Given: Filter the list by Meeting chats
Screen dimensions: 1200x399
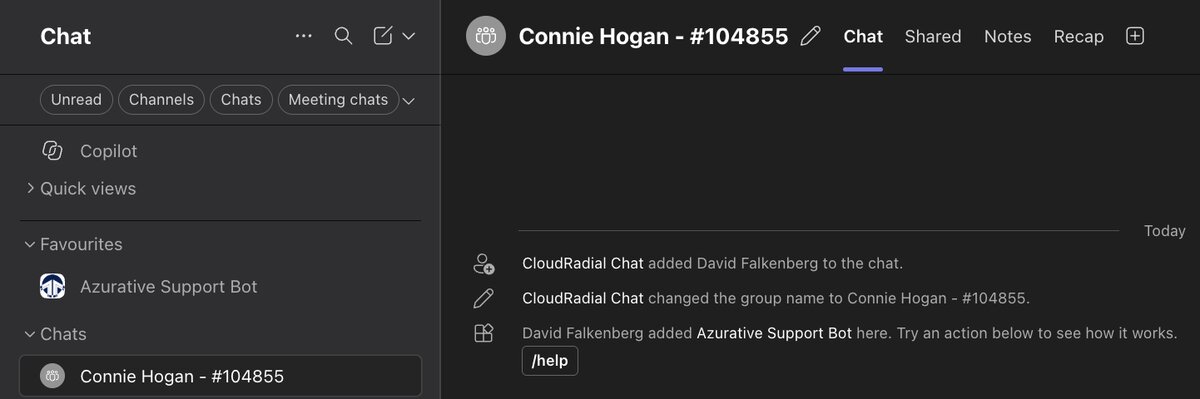Looking at the screenshot, I should (x=338, y=100).
